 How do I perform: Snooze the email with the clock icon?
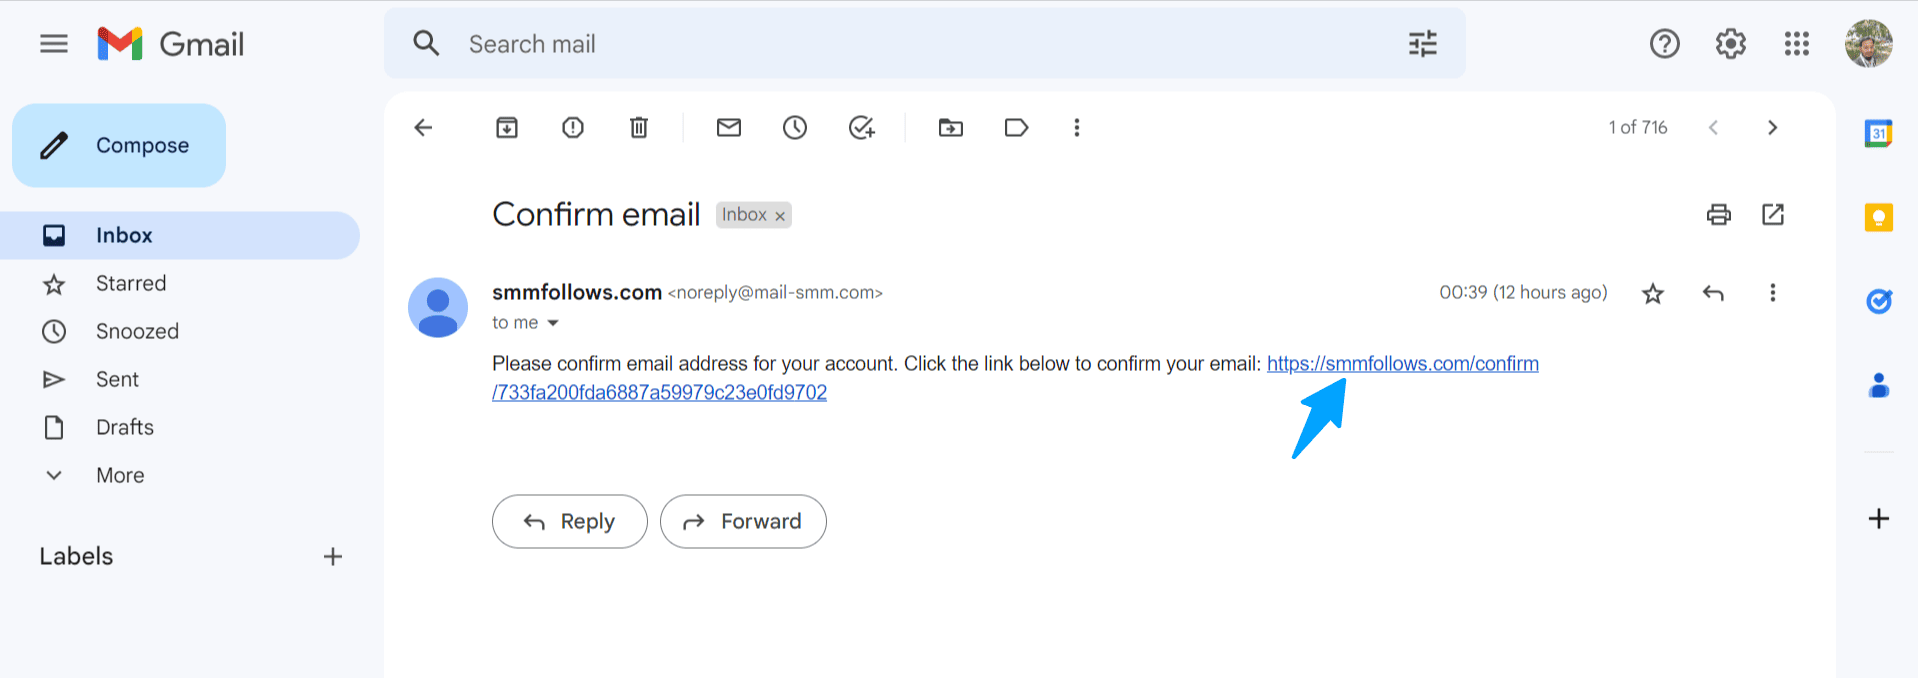click(794, 127)
